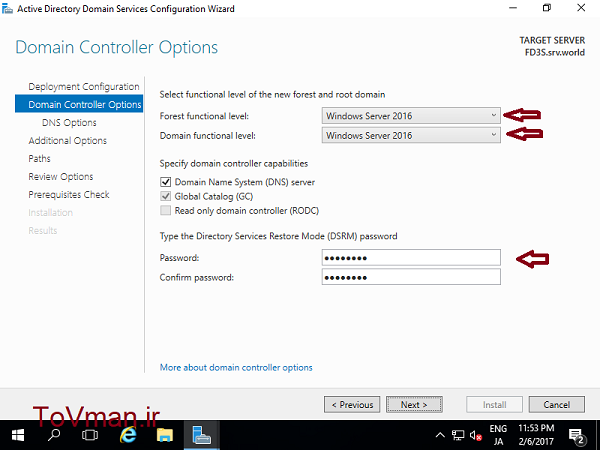Open the Windows Start menu
This screenshot has width=600, height=450.
(x=18, y=435)
